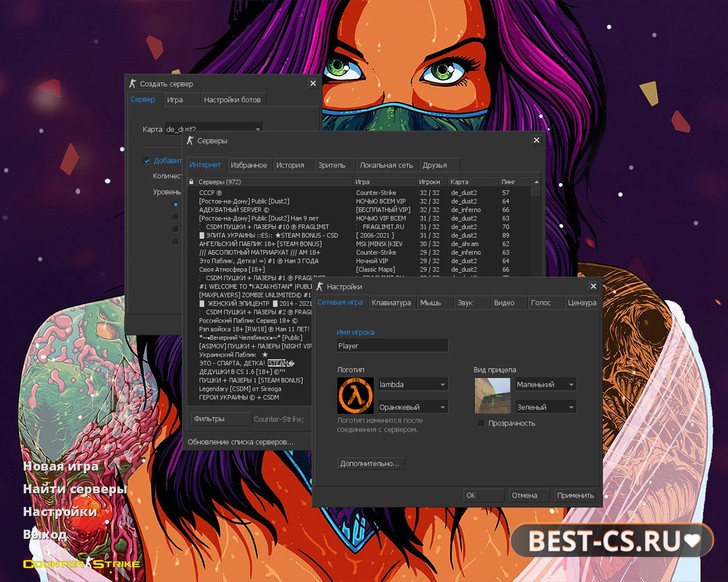Open the Избранное tab in Серверы
Image resolution: width=728 pixels, height=582 pixels.
click(x=249, y=165)
